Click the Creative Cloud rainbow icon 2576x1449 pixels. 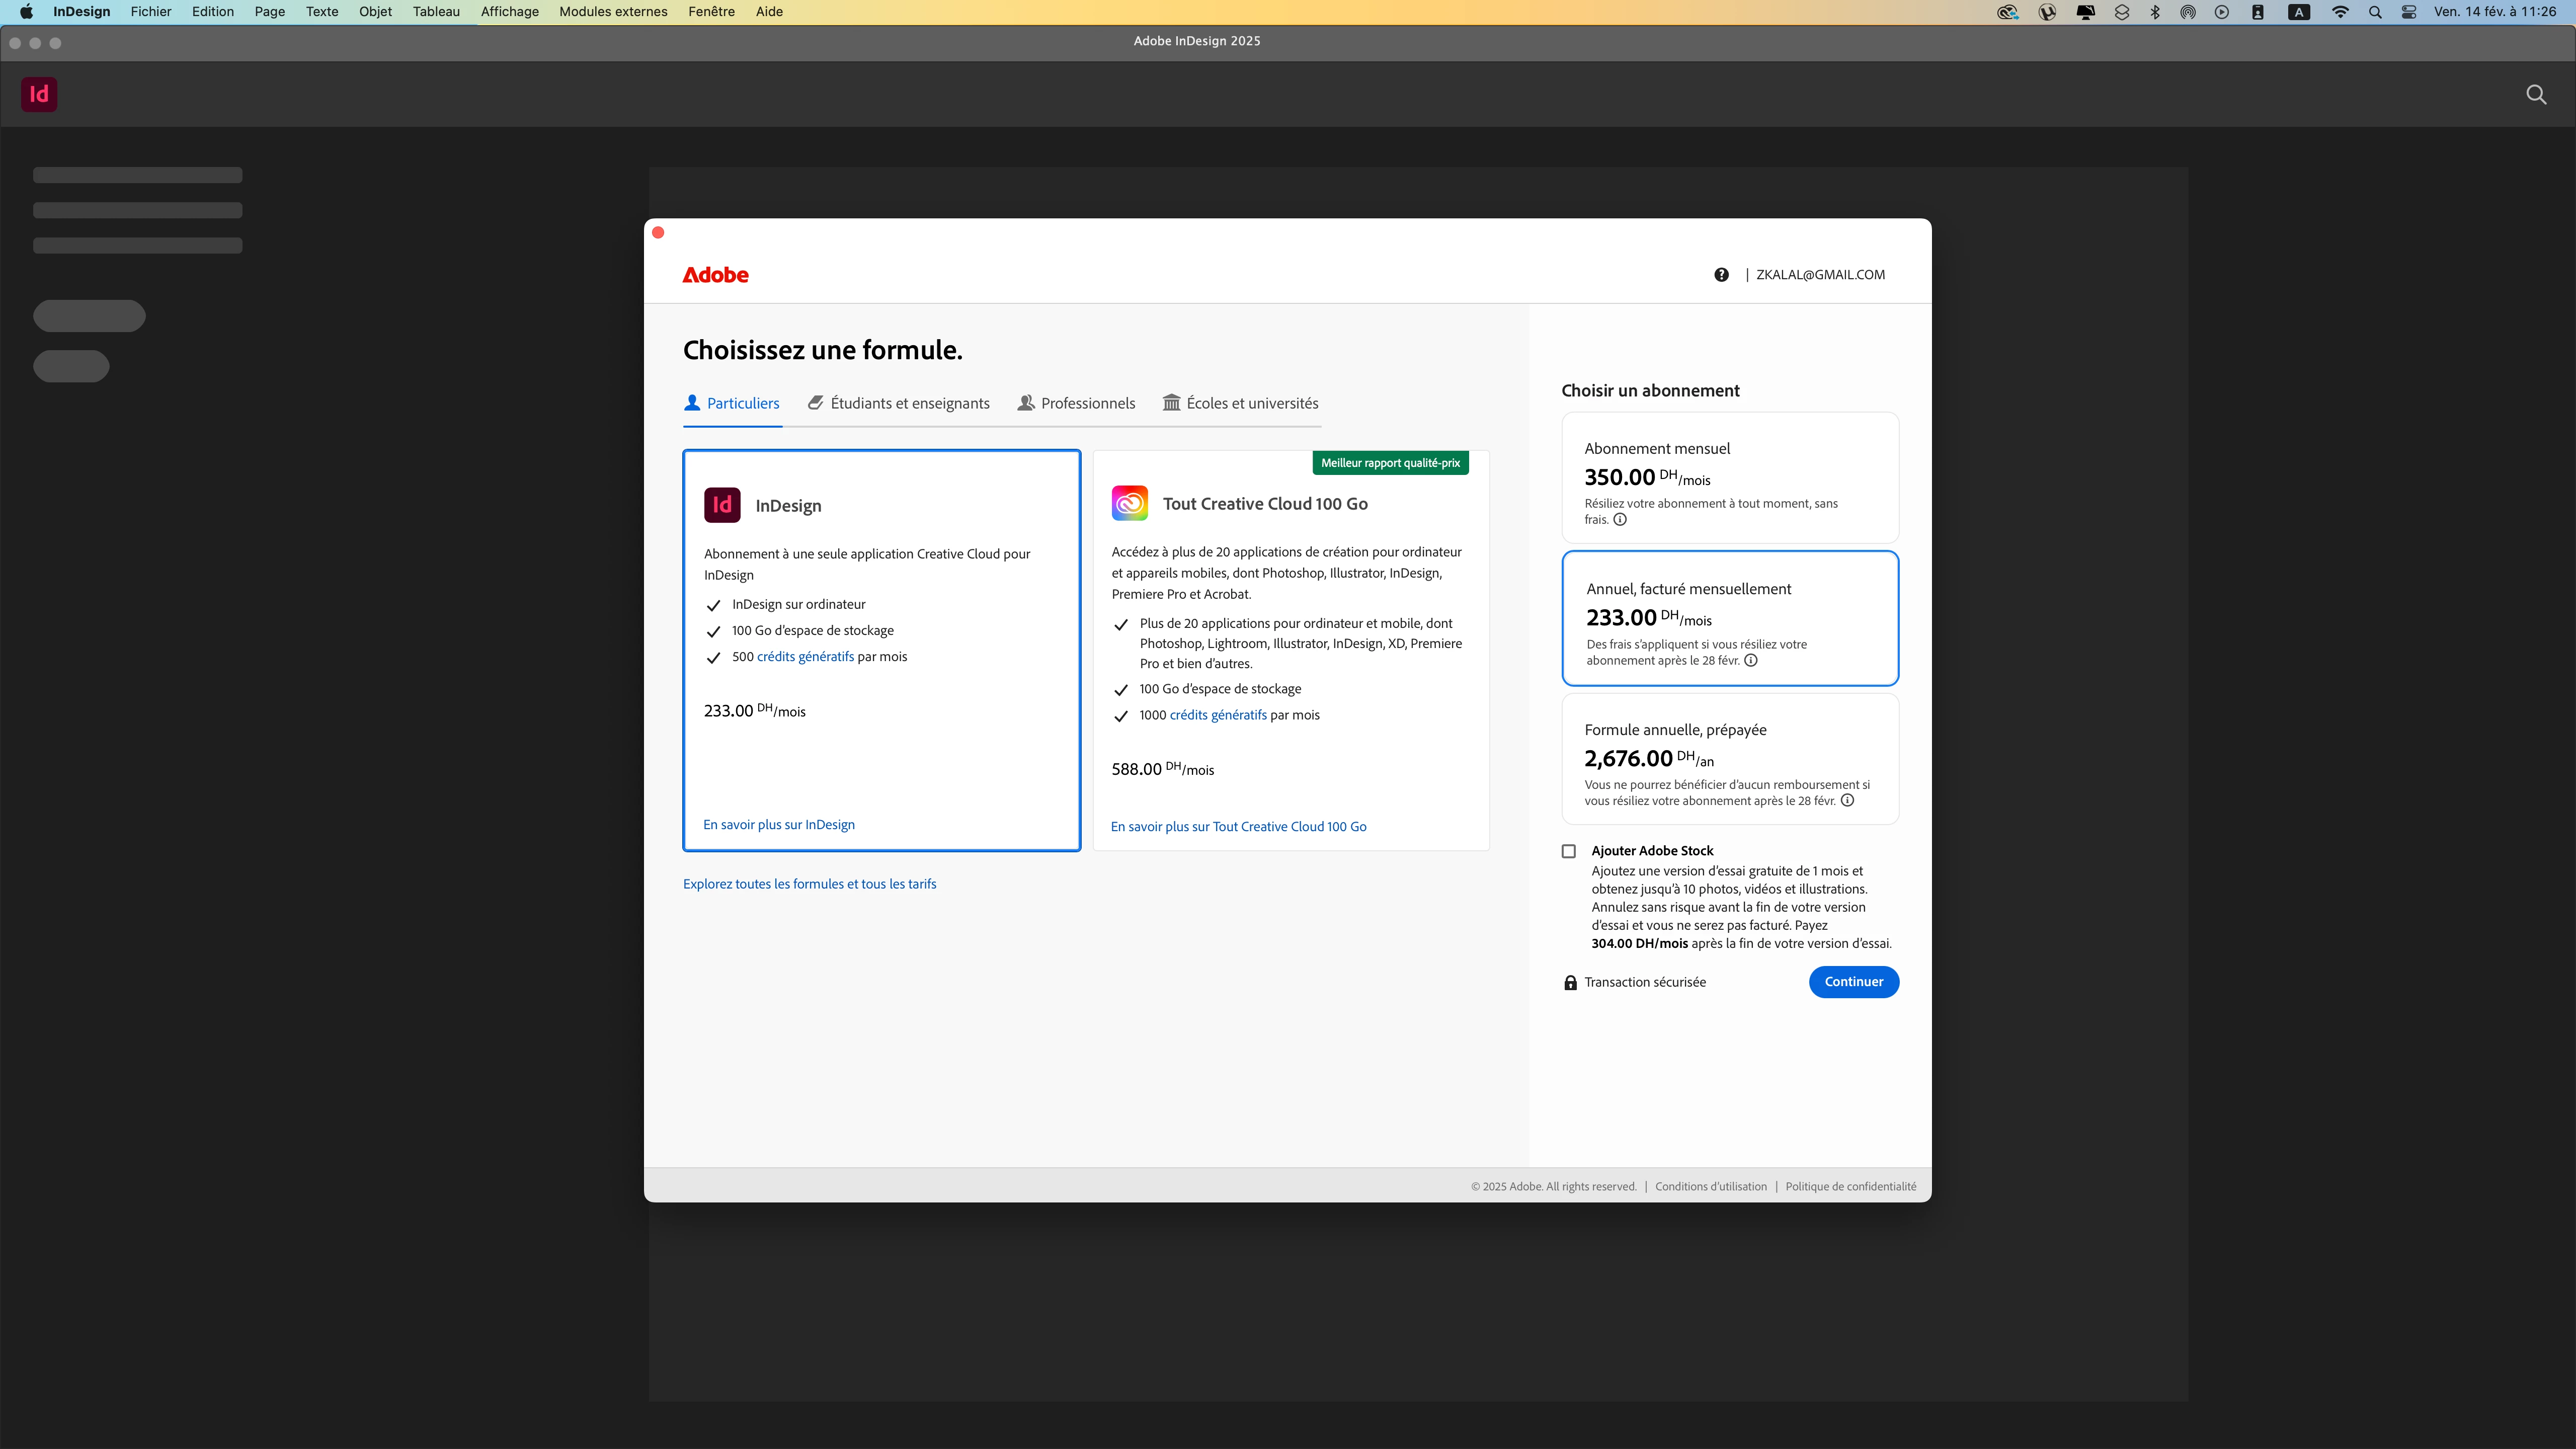(1129, 503)
